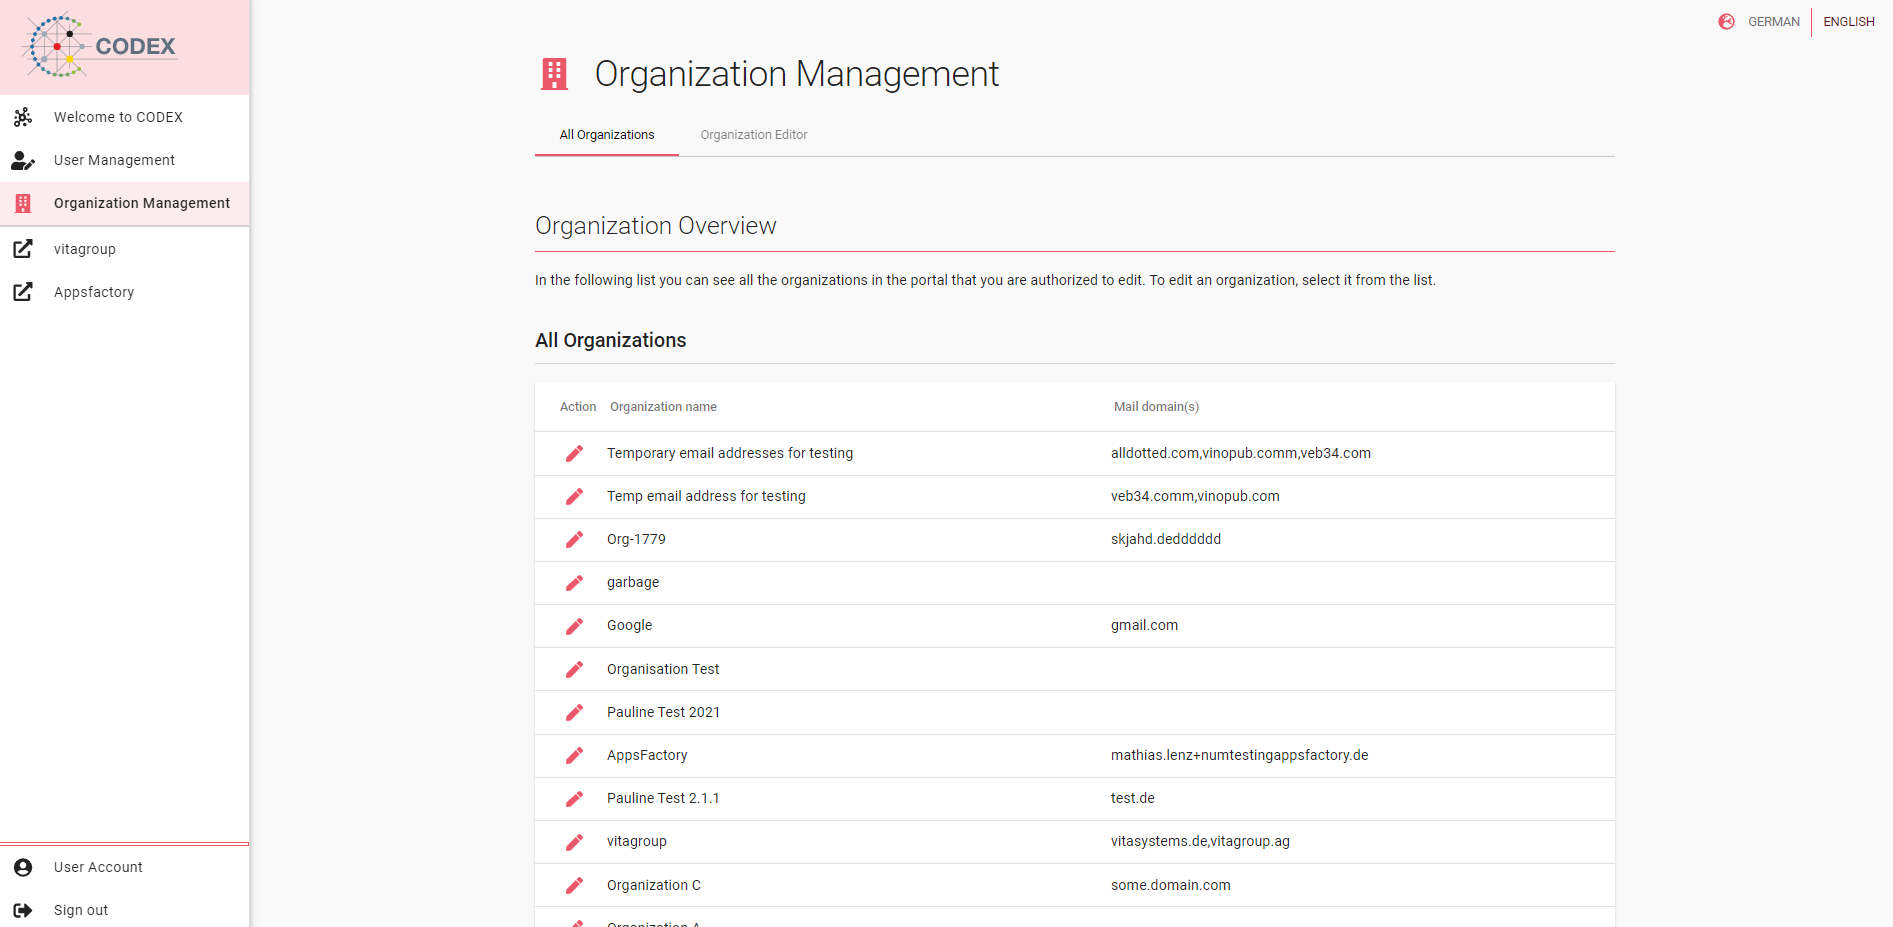The image size is (1893, 927).
Task: Switch language to GERMAN
Action: click(1773, 21)
